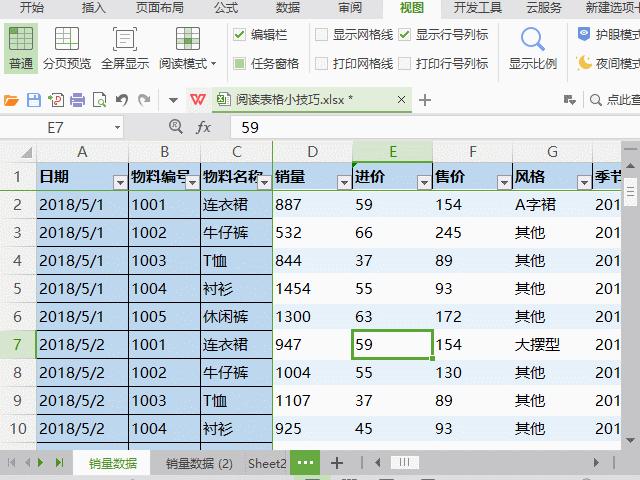Switch to sheet tab 销量数据 (2)
The height and width of the screenshot is (480, 640).
coord(199,463)
